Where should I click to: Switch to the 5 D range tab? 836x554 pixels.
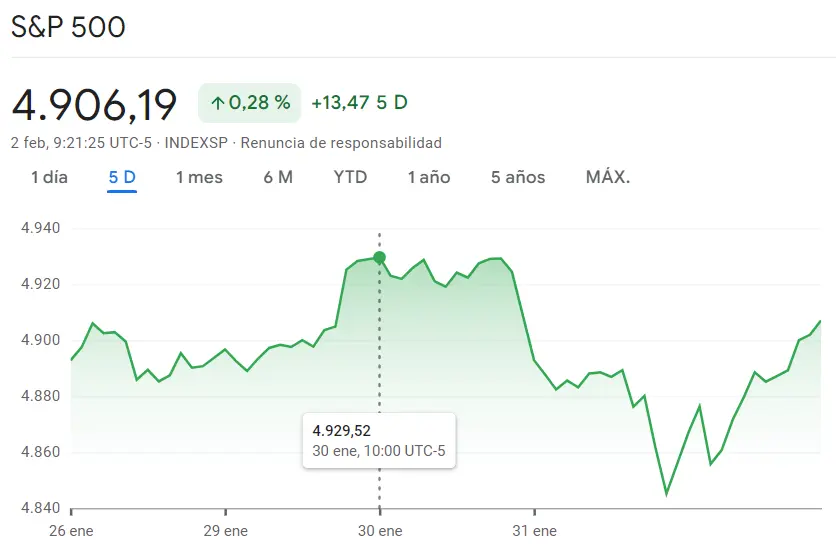pyautogui.click(x=122, y=178)
